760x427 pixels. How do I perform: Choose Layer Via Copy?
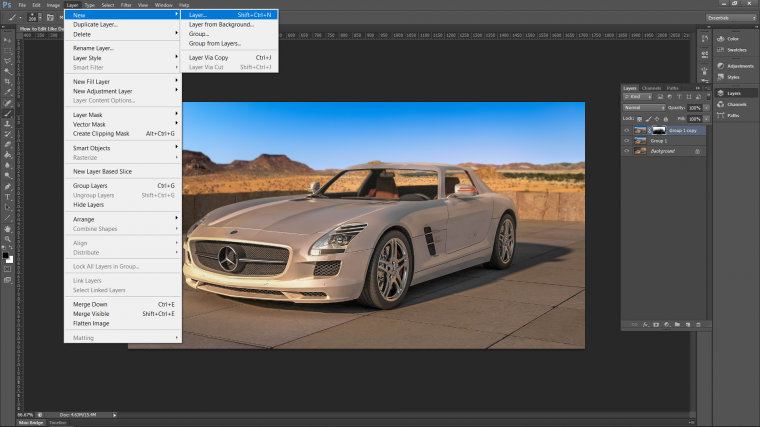click(x=229, y=58)
